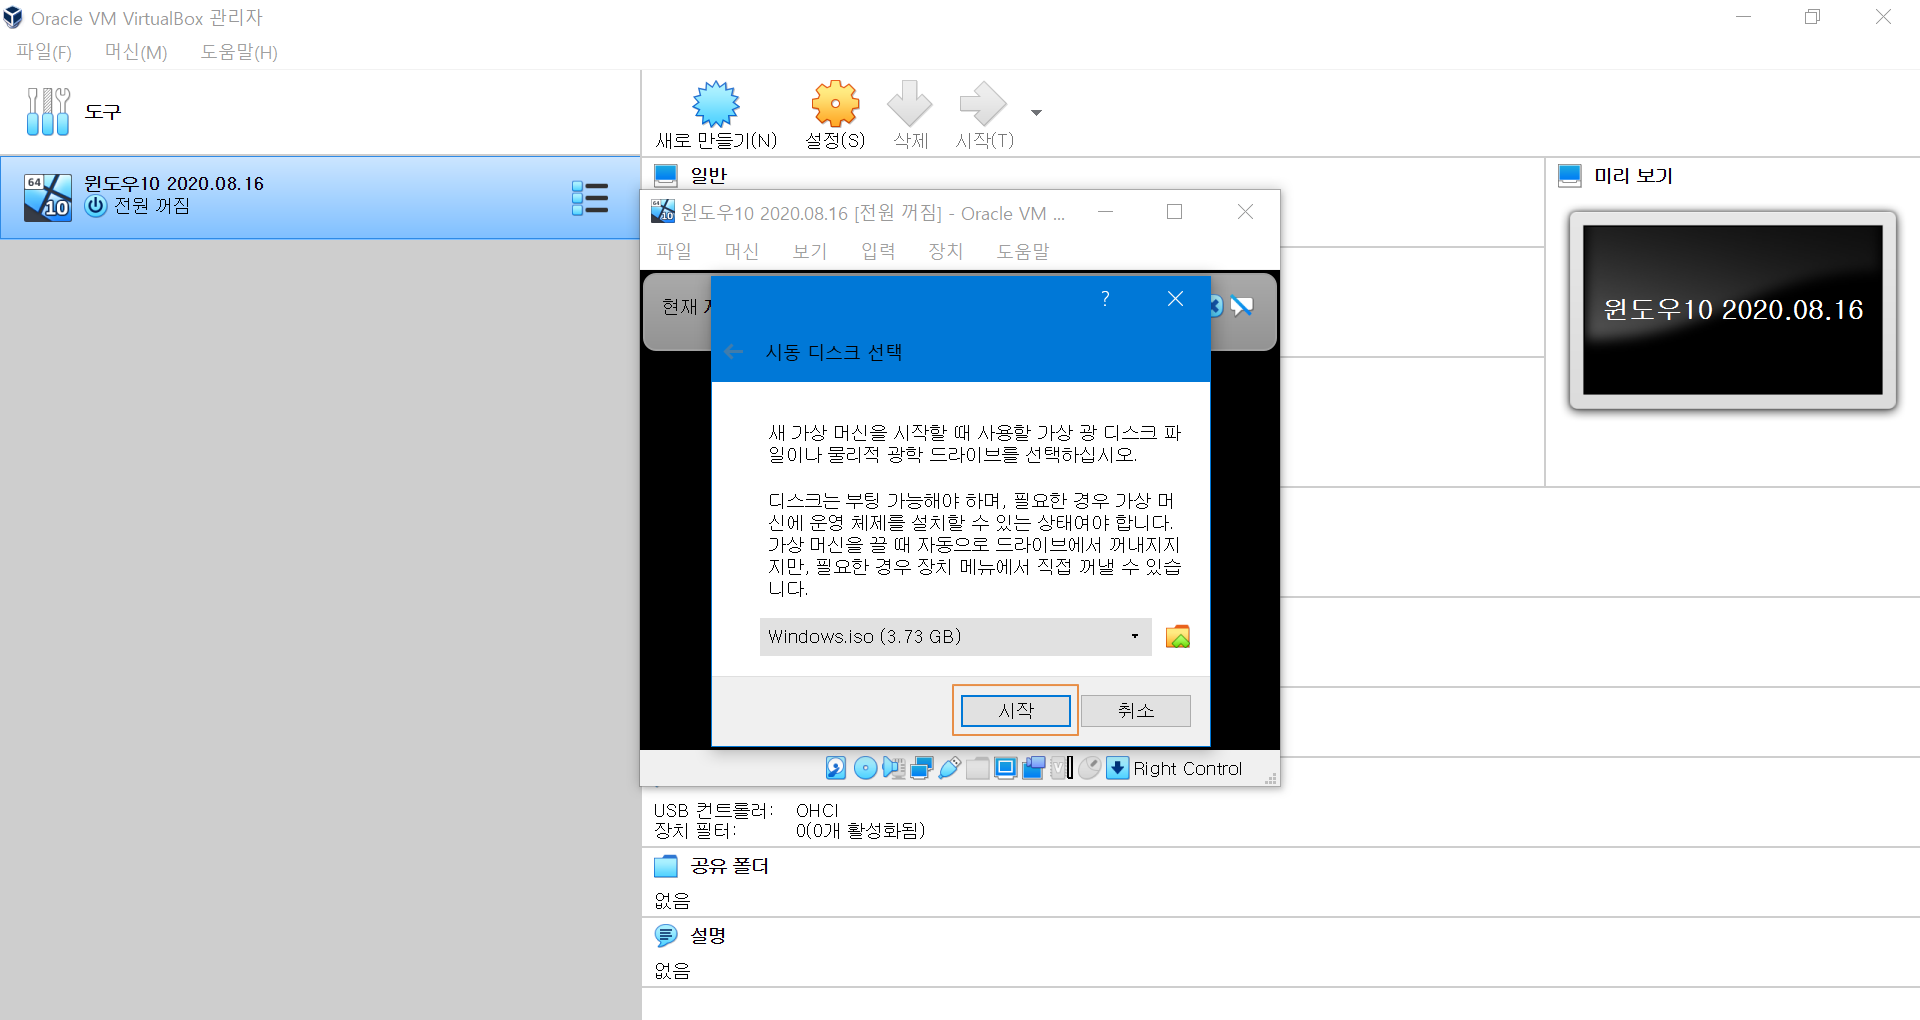Image resolution: width=1920 pixels, height=1020 pixels.
Task: Open 머신 menu in VM window
Action: [742, 251]
